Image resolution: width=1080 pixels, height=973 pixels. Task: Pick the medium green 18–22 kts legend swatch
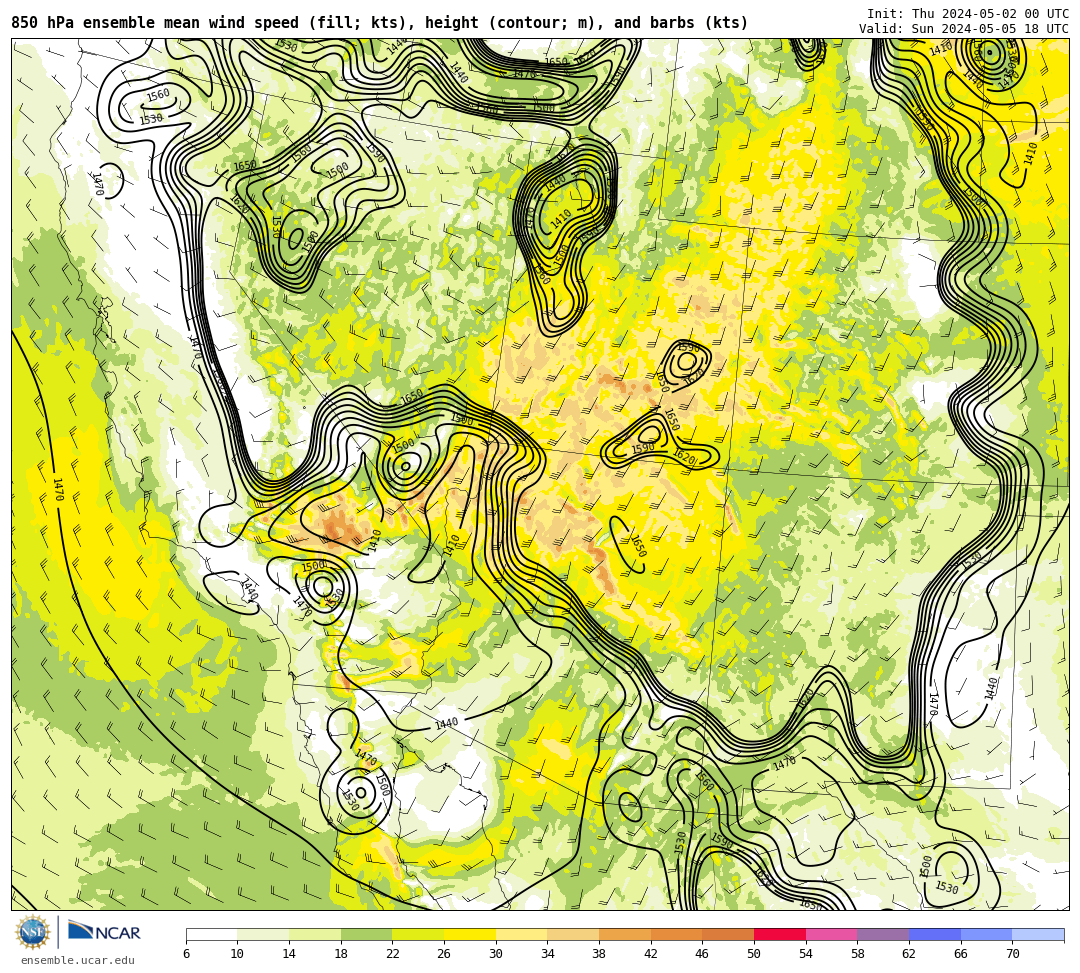pyautogui.click(x=366, y=934)
